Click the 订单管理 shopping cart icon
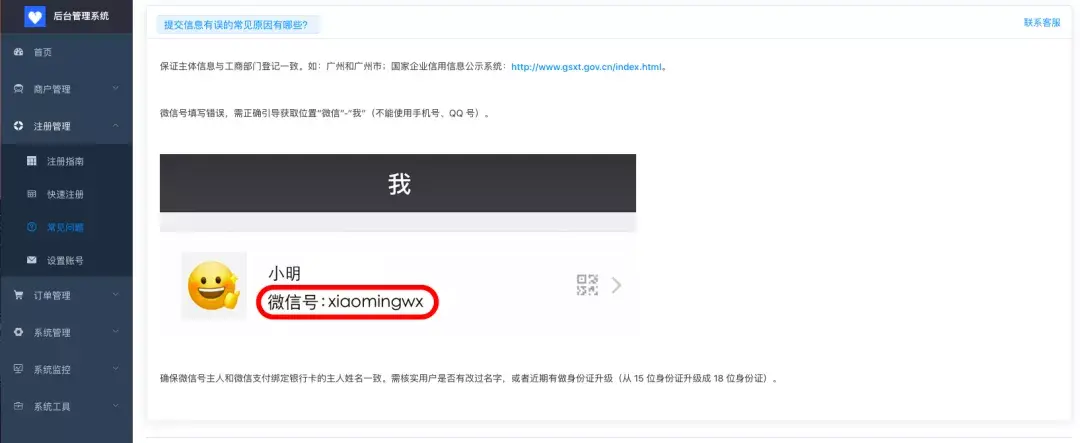The height and width of the screenshot is (443, 1080). (x=19, y=295)
